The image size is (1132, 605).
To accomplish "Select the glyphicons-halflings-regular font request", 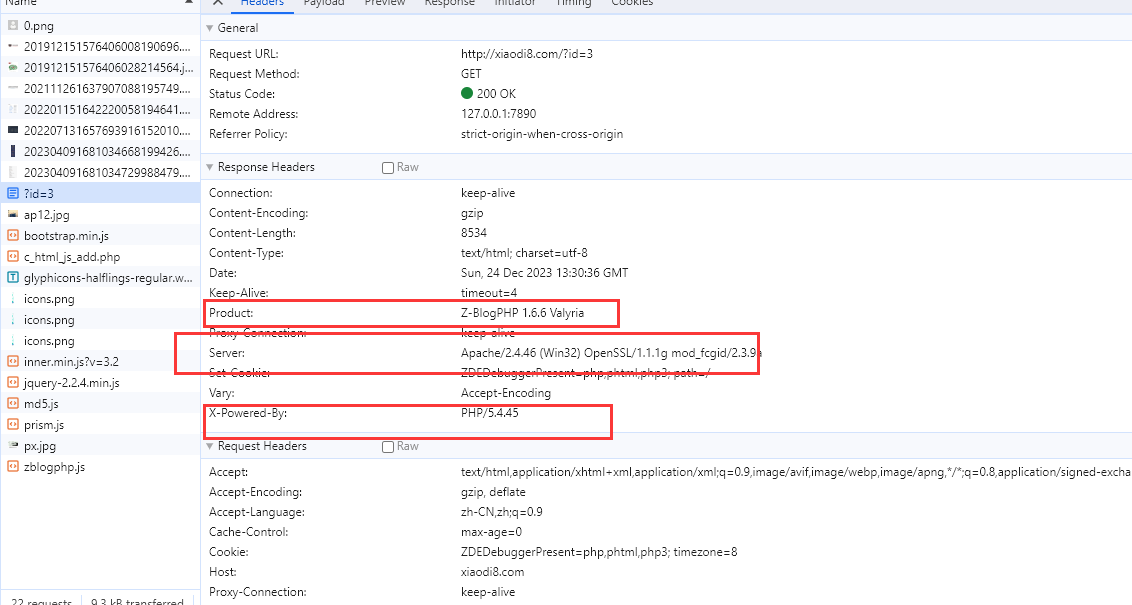I will tap(100, 277).
